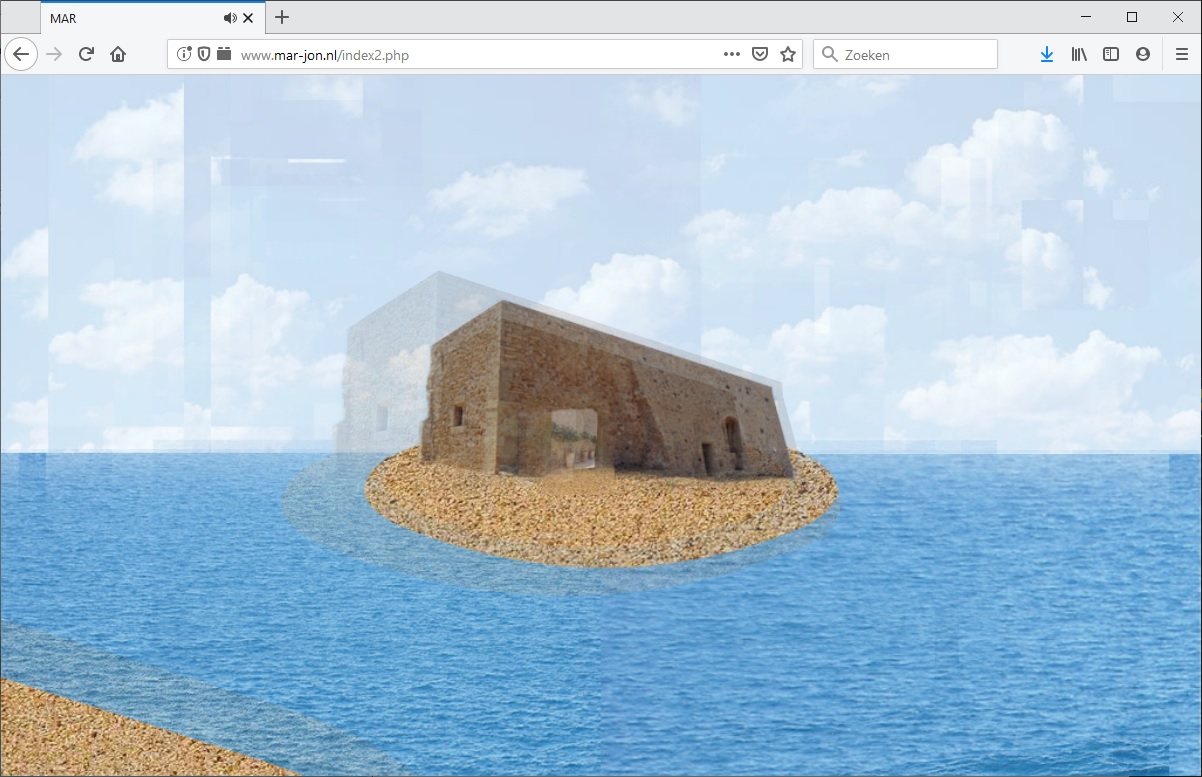1202x777 pixels.
Task: Open the site permissions icon in address bar
Action: [x=224, y=54]
